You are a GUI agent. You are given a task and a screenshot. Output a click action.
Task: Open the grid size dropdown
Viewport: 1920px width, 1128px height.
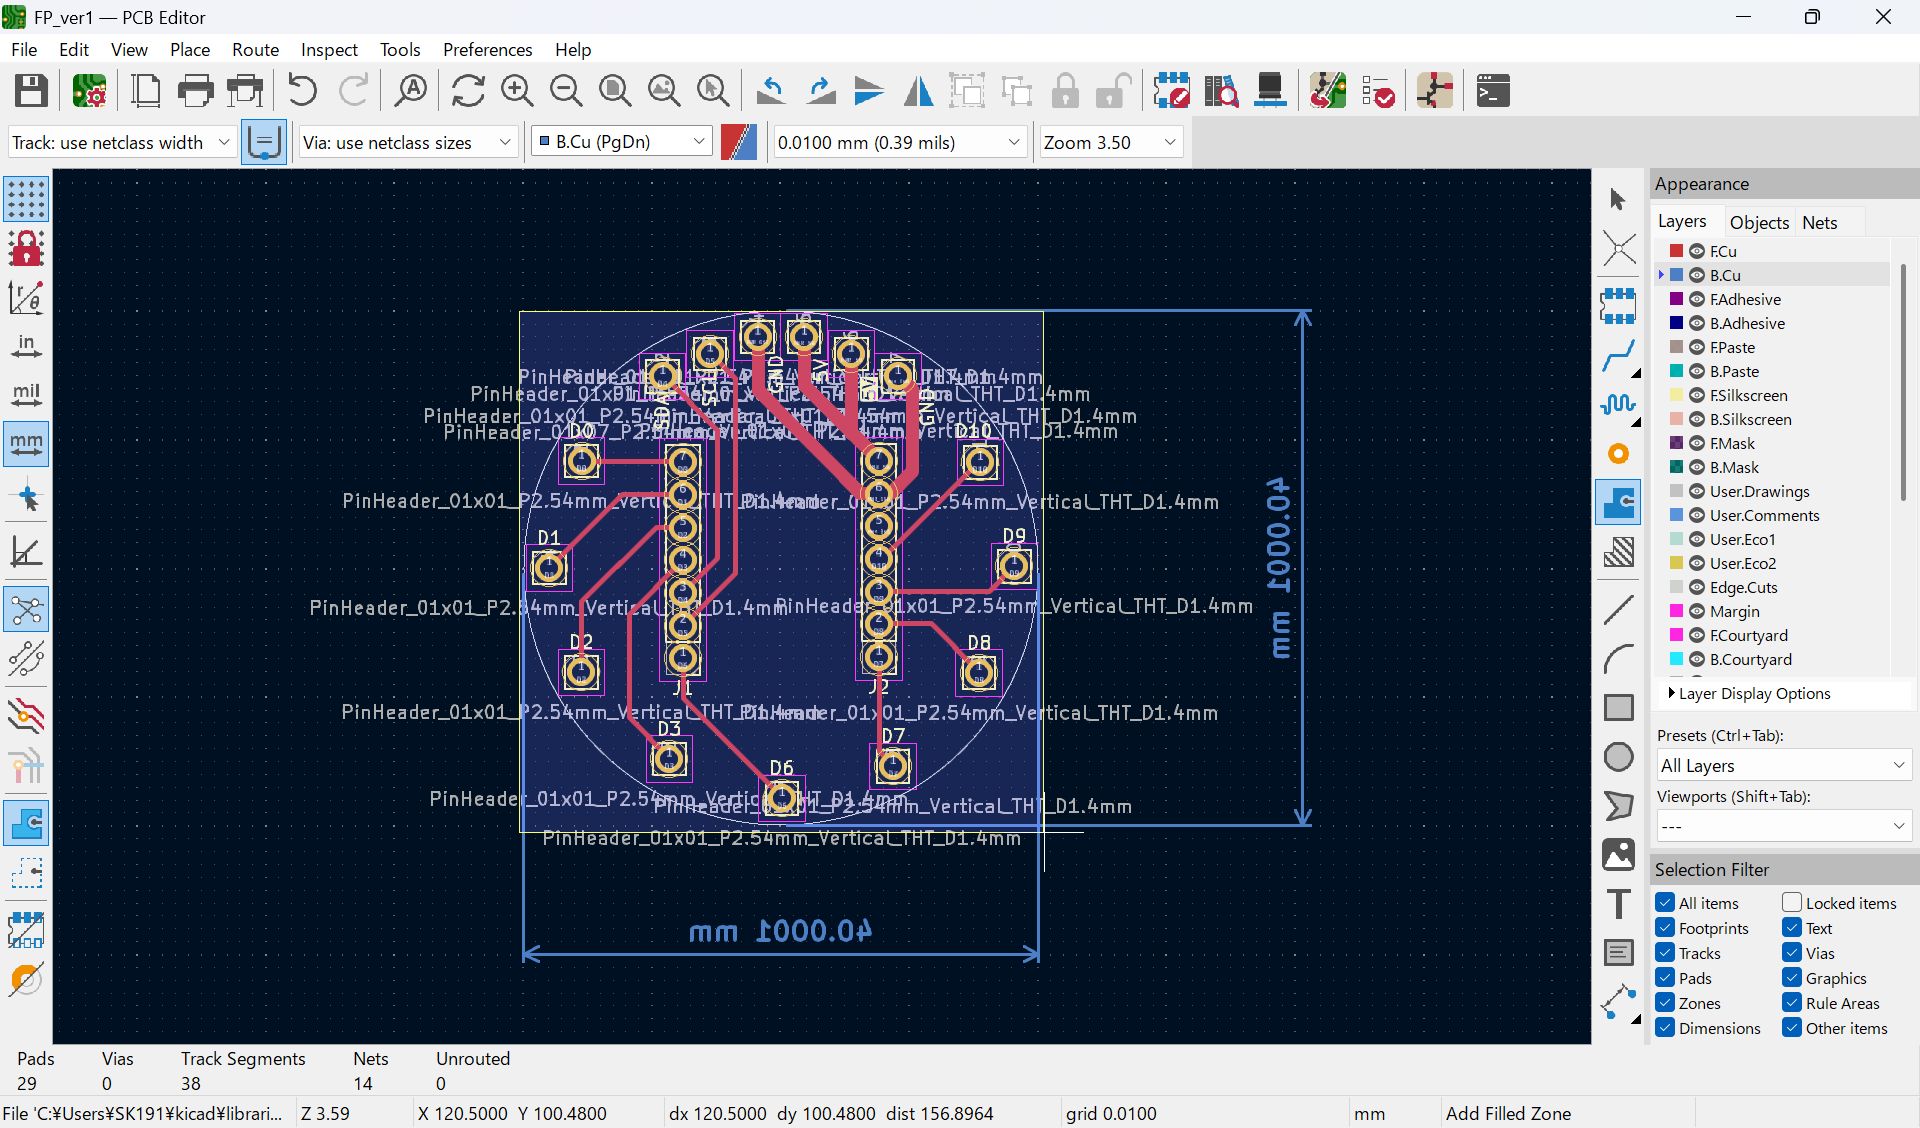click(900, 142)
